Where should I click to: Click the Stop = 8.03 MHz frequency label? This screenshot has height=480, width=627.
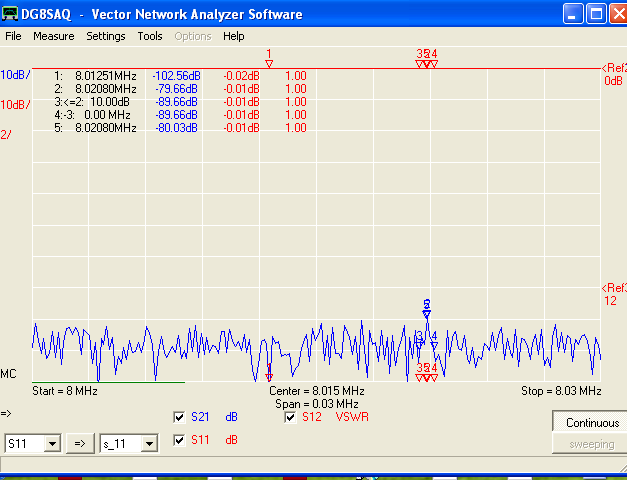pos(561,391)
